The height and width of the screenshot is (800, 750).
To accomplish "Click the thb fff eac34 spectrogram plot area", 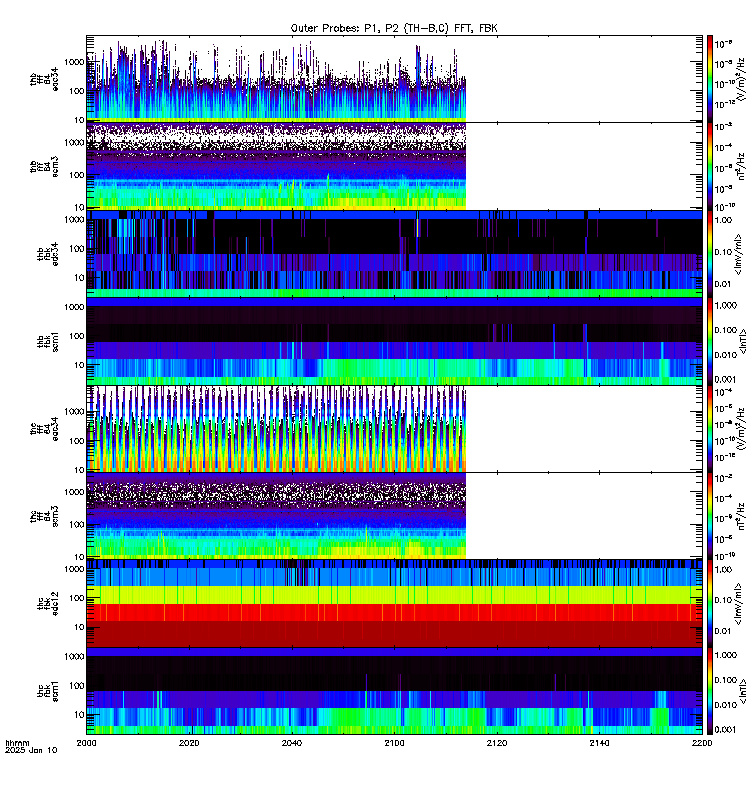I will [x=394, y=79].
